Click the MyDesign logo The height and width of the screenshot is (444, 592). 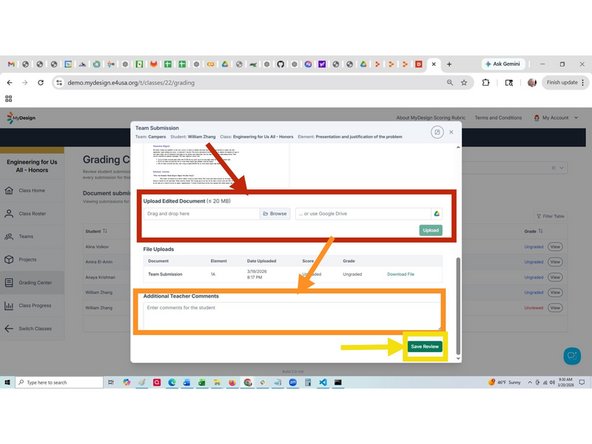(21, 118)
